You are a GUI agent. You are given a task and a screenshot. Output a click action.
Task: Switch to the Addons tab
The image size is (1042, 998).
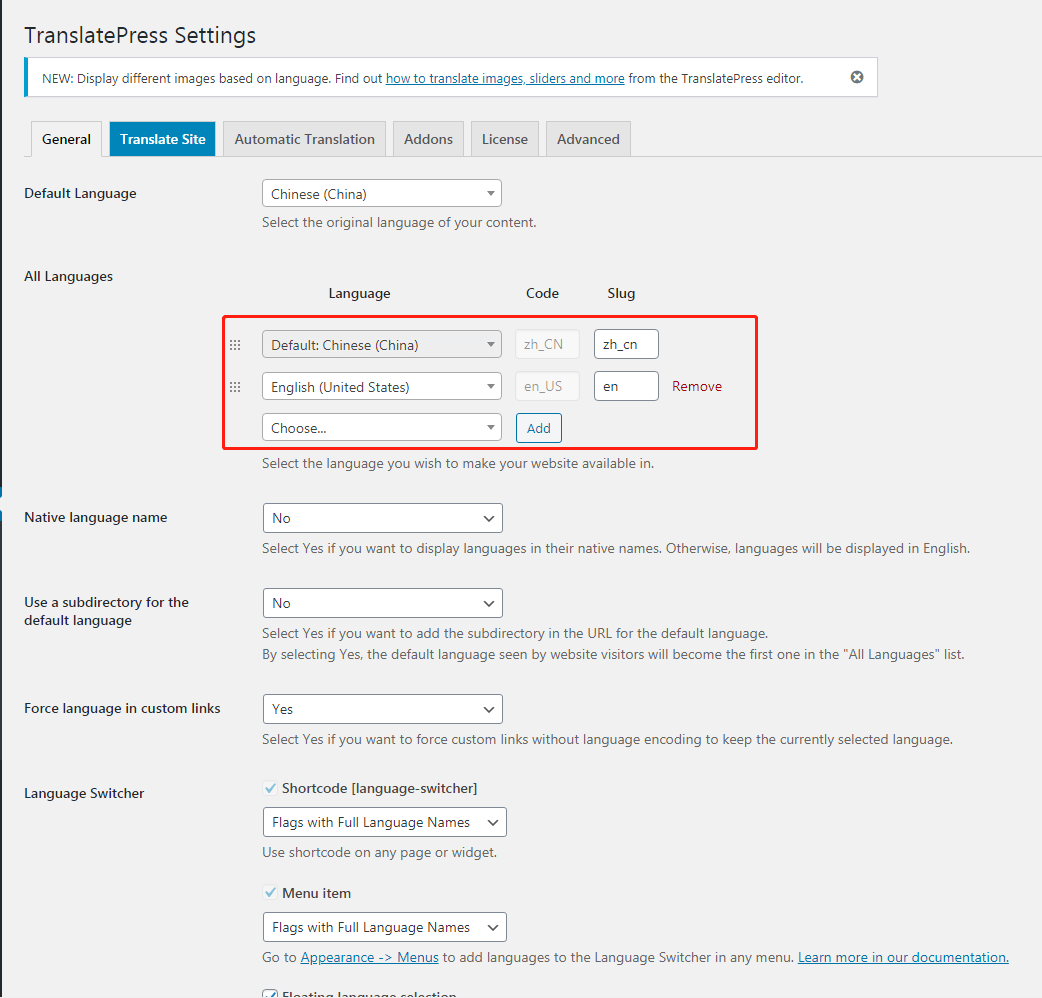coord(428,139)
